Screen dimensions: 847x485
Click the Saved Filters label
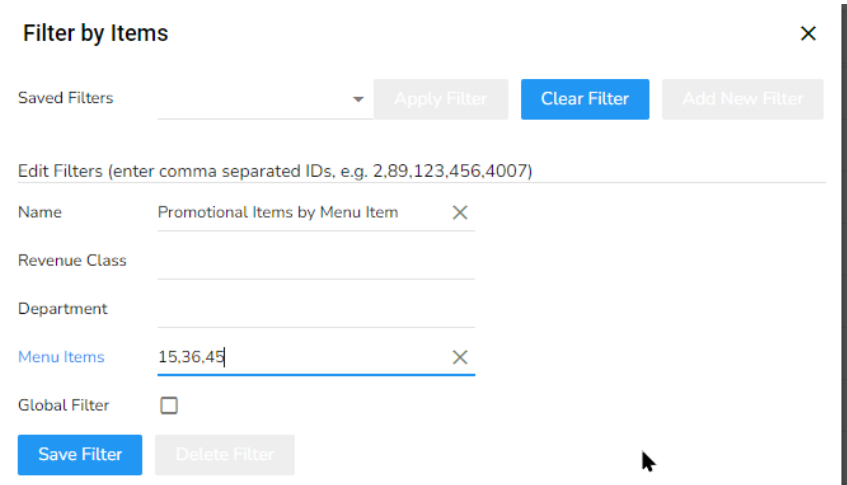click(66, 98)
